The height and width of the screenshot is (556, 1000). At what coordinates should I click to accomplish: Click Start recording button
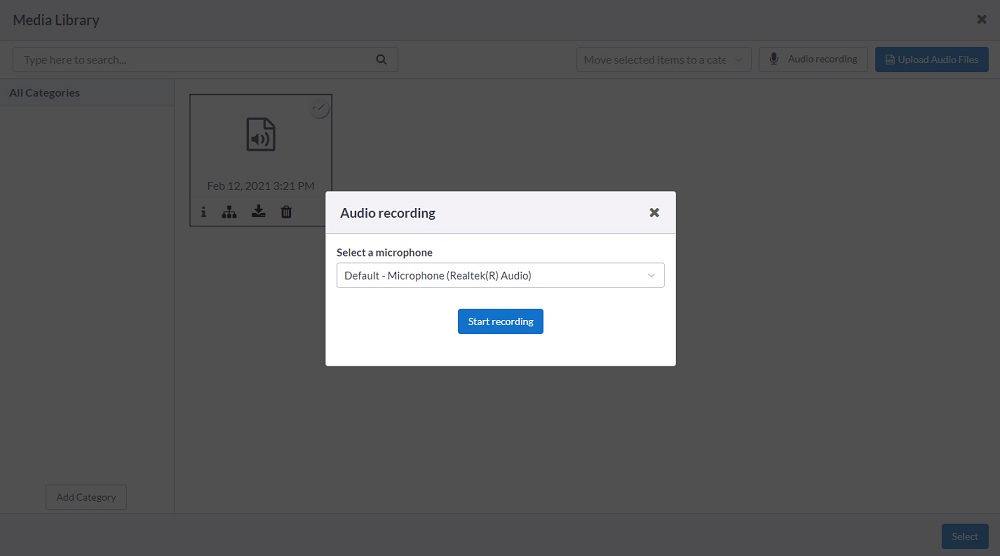[x=500, y=321]
